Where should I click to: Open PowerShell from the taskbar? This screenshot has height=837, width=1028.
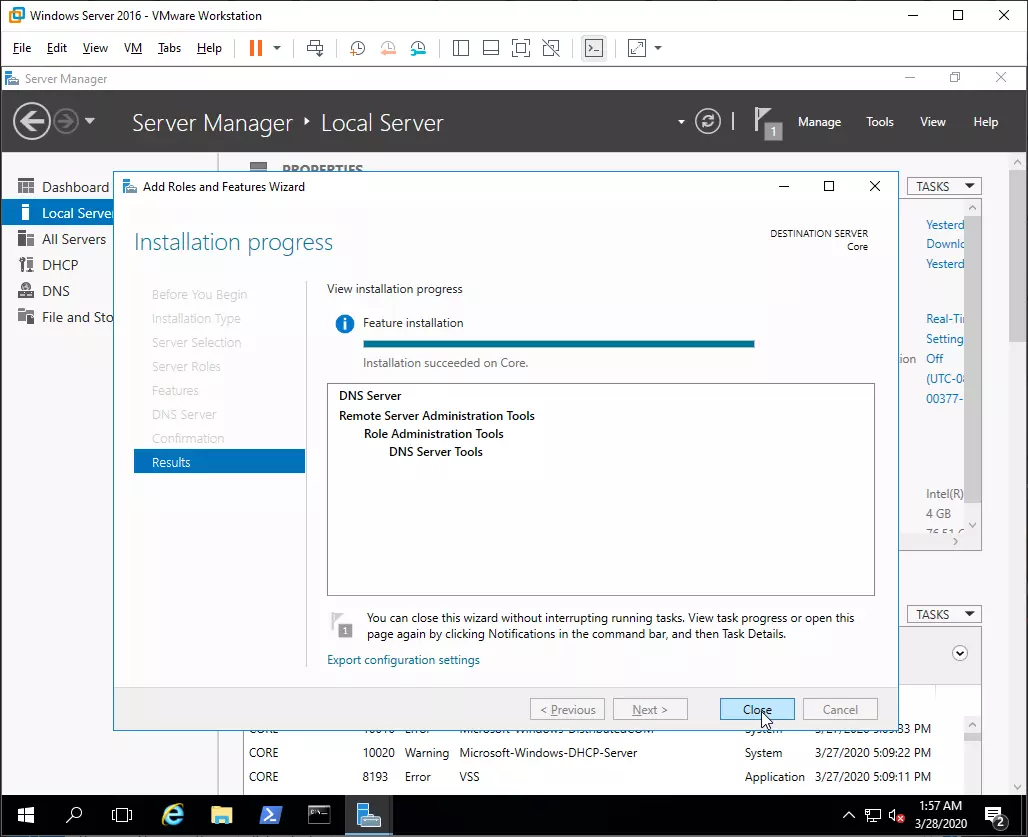point(270,815)
